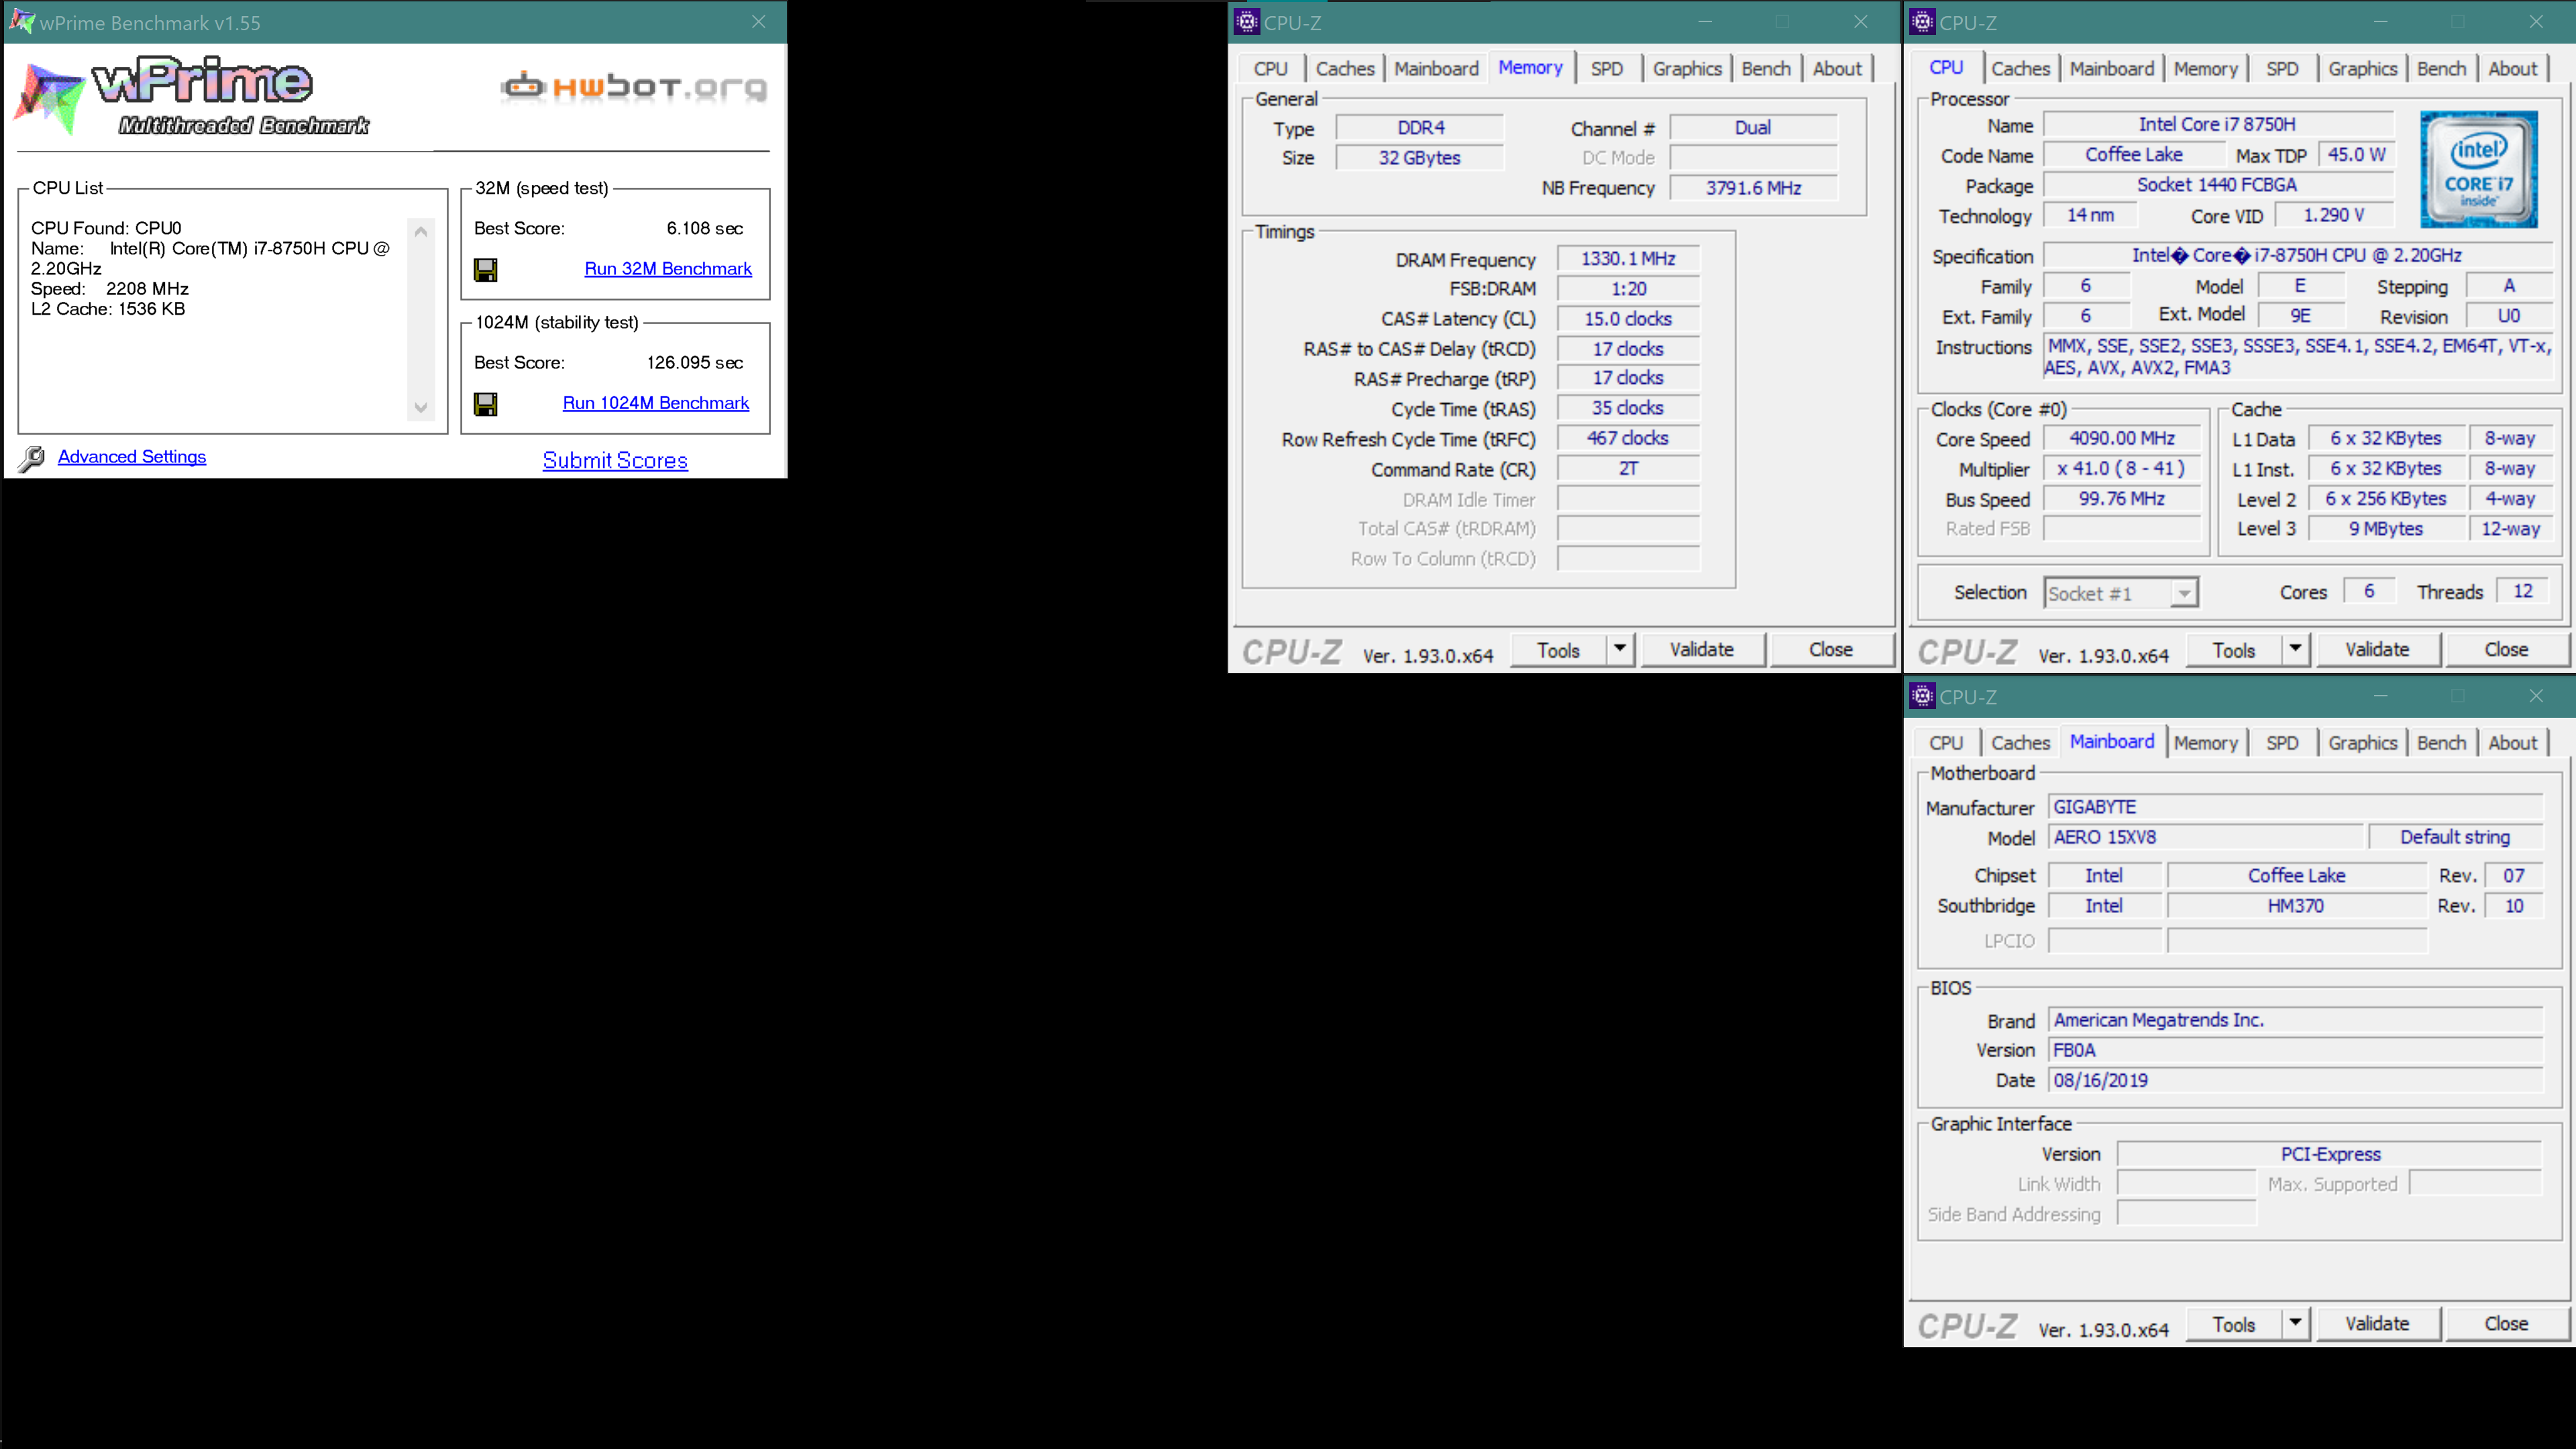The width and height of the screenshot is (2576, 1449).
Task: Click the DRAM Frequency value 1330.1 MHz
Action: (1628, 259)
